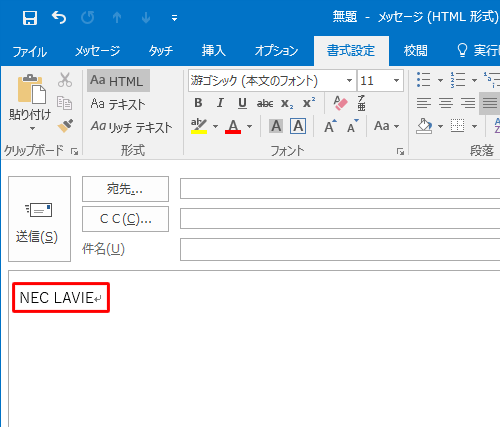Toggle Subscript formatting

[287, 104]
